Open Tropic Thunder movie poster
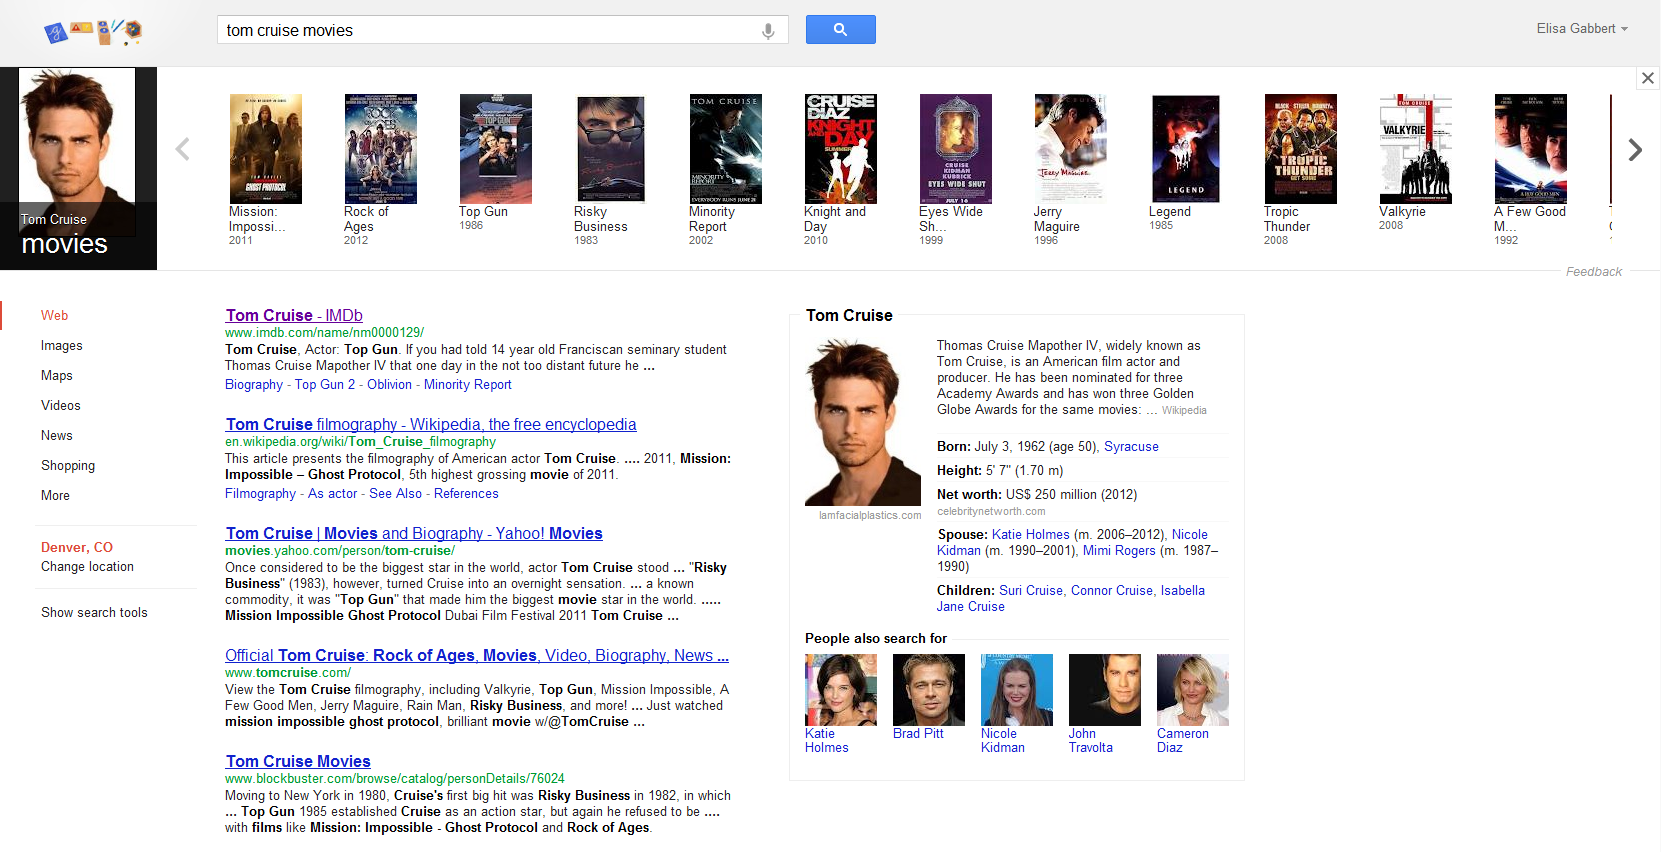Viewport: 1661px width, 852px height. click(1300, 149)
